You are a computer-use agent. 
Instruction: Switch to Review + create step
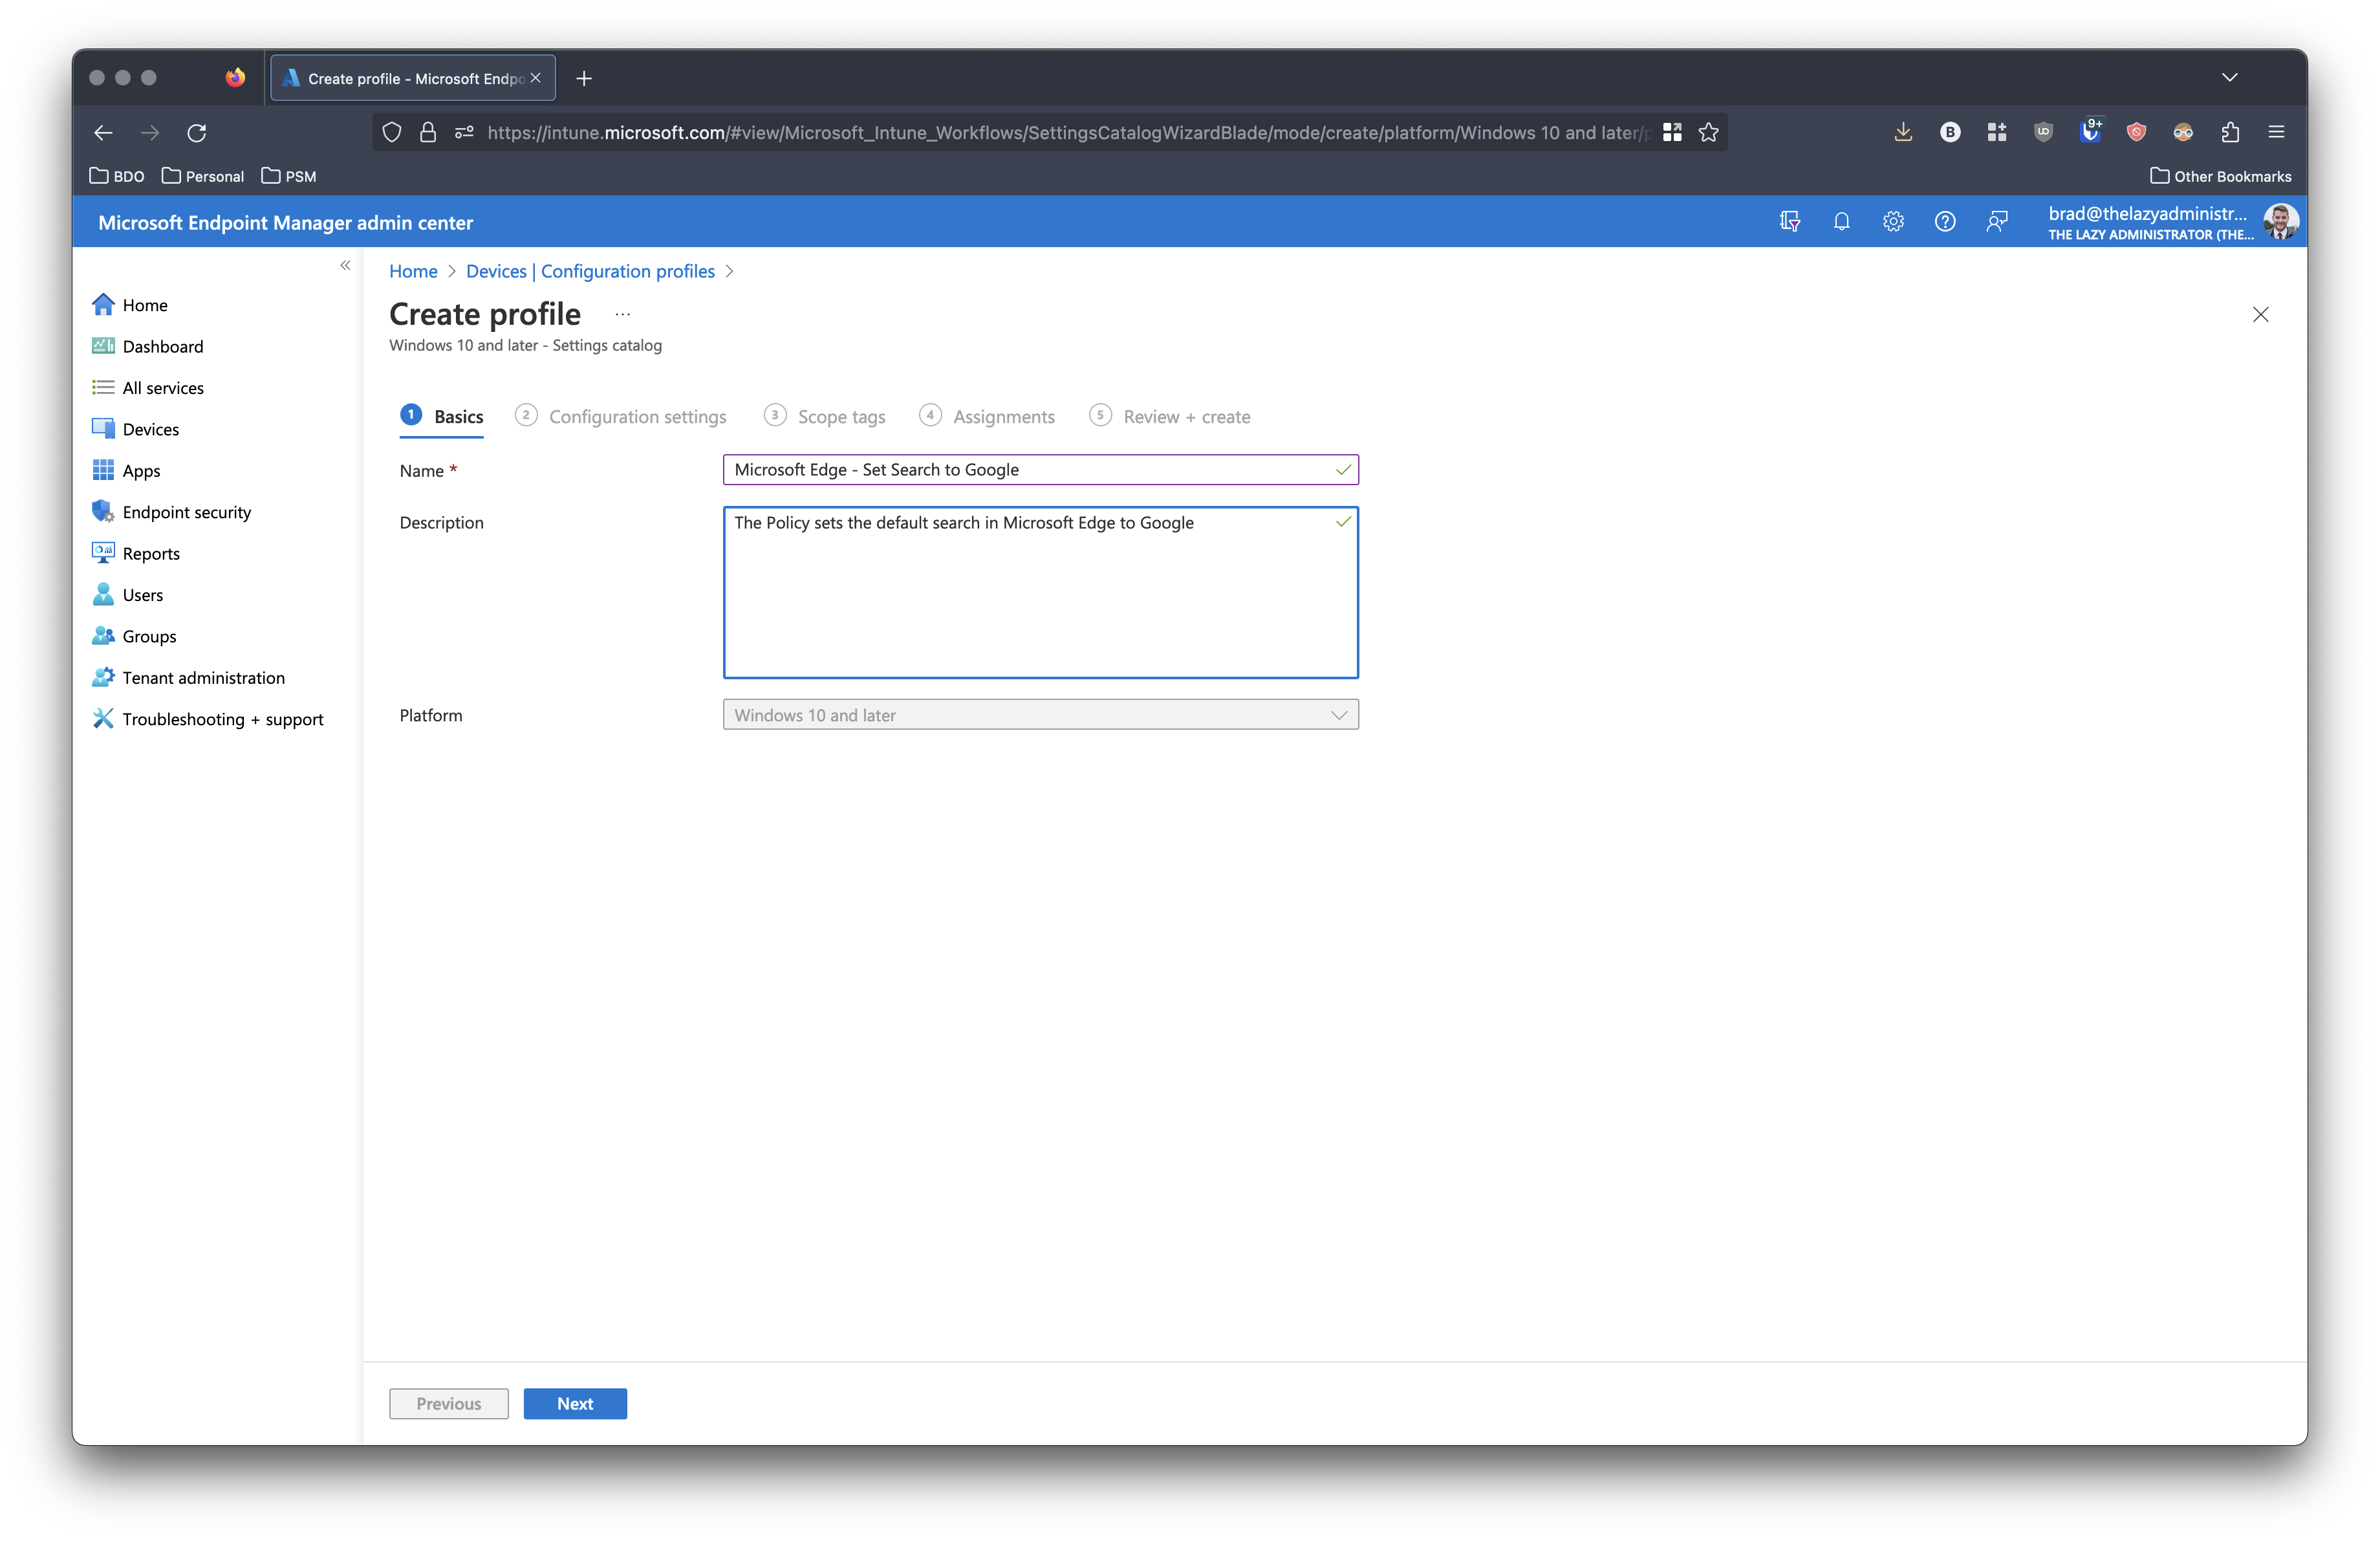click(x=1170, y=416)
